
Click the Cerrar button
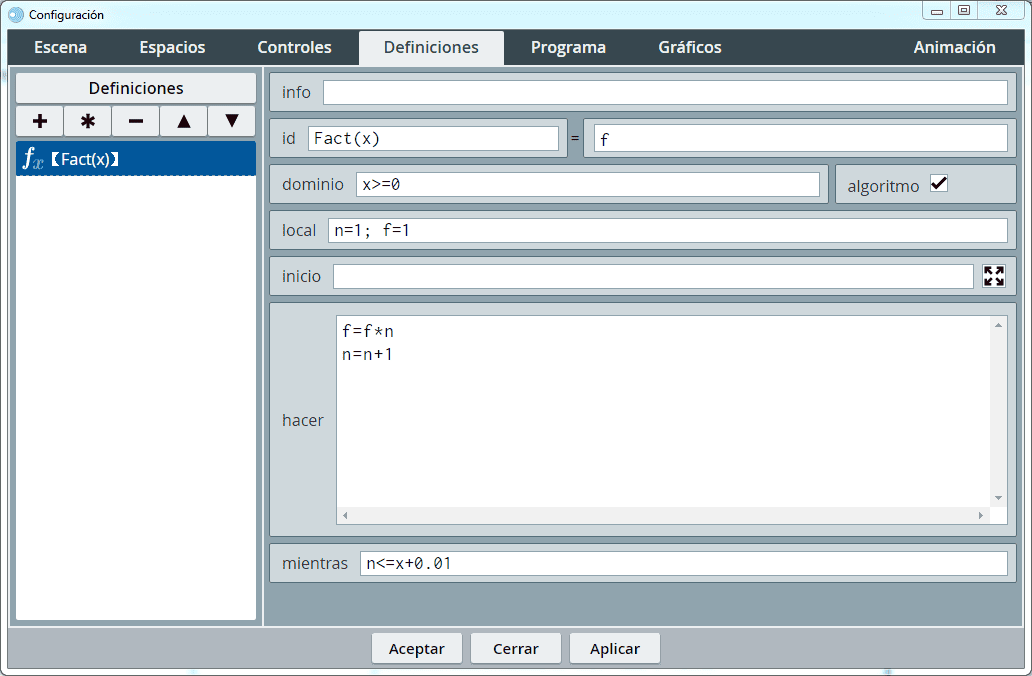[x=515, y=648]
